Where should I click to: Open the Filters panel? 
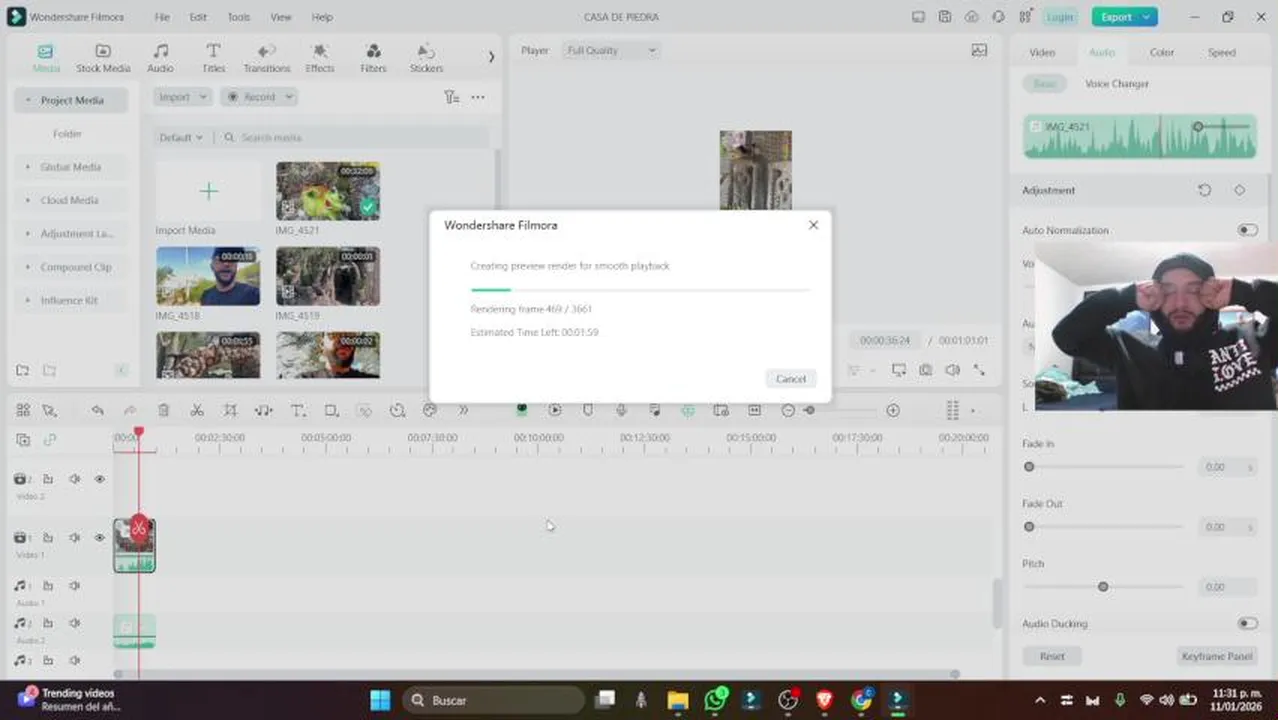[373, 59]
